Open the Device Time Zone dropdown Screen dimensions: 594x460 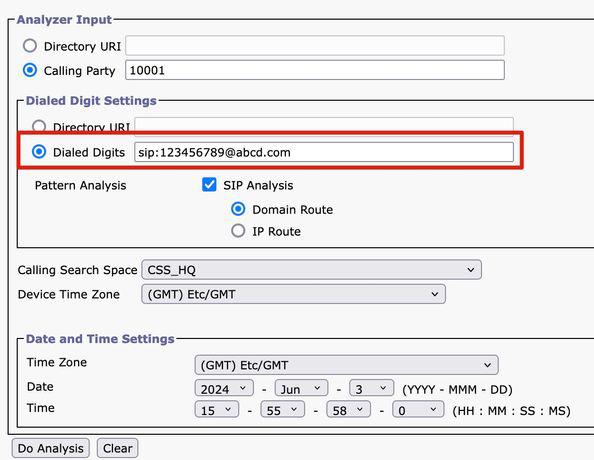(x=293, y=294)
